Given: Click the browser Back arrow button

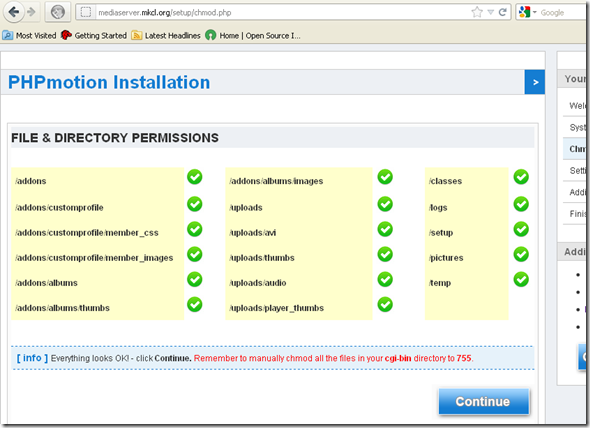Looking at the screenshot, I should 14,12.
